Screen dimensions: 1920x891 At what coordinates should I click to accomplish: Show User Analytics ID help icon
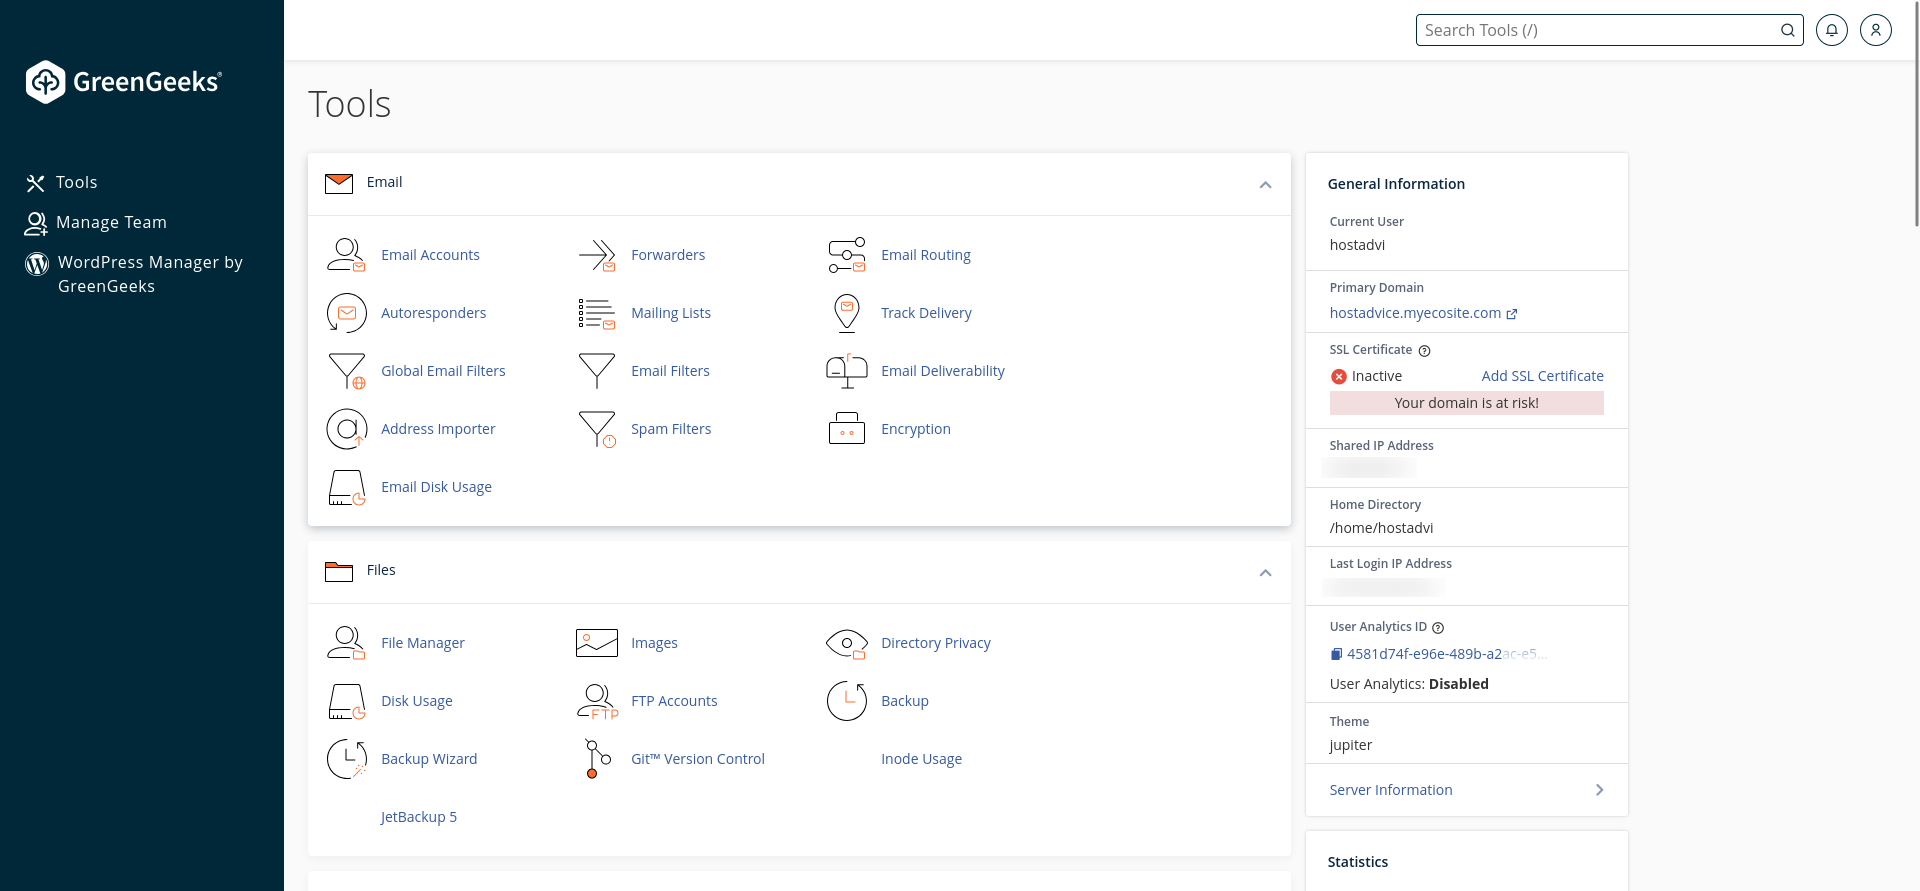point(1438,628)
